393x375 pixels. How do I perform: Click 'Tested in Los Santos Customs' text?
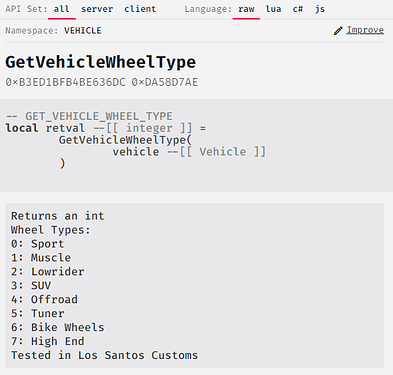tap(104, 355)
